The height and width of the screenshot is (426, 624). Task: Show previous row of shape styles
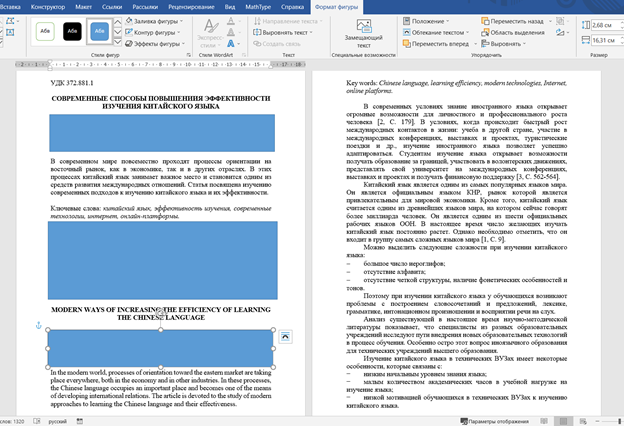[x=118, y=21]
